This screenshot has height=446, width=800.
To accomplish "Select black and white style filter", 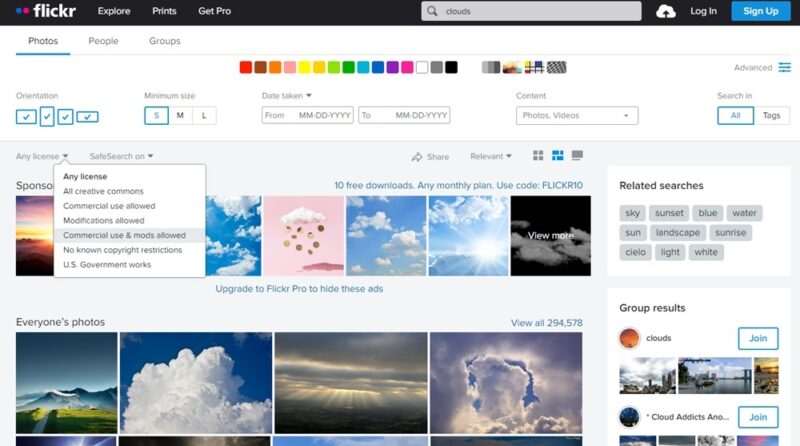I will coord(491,67).
